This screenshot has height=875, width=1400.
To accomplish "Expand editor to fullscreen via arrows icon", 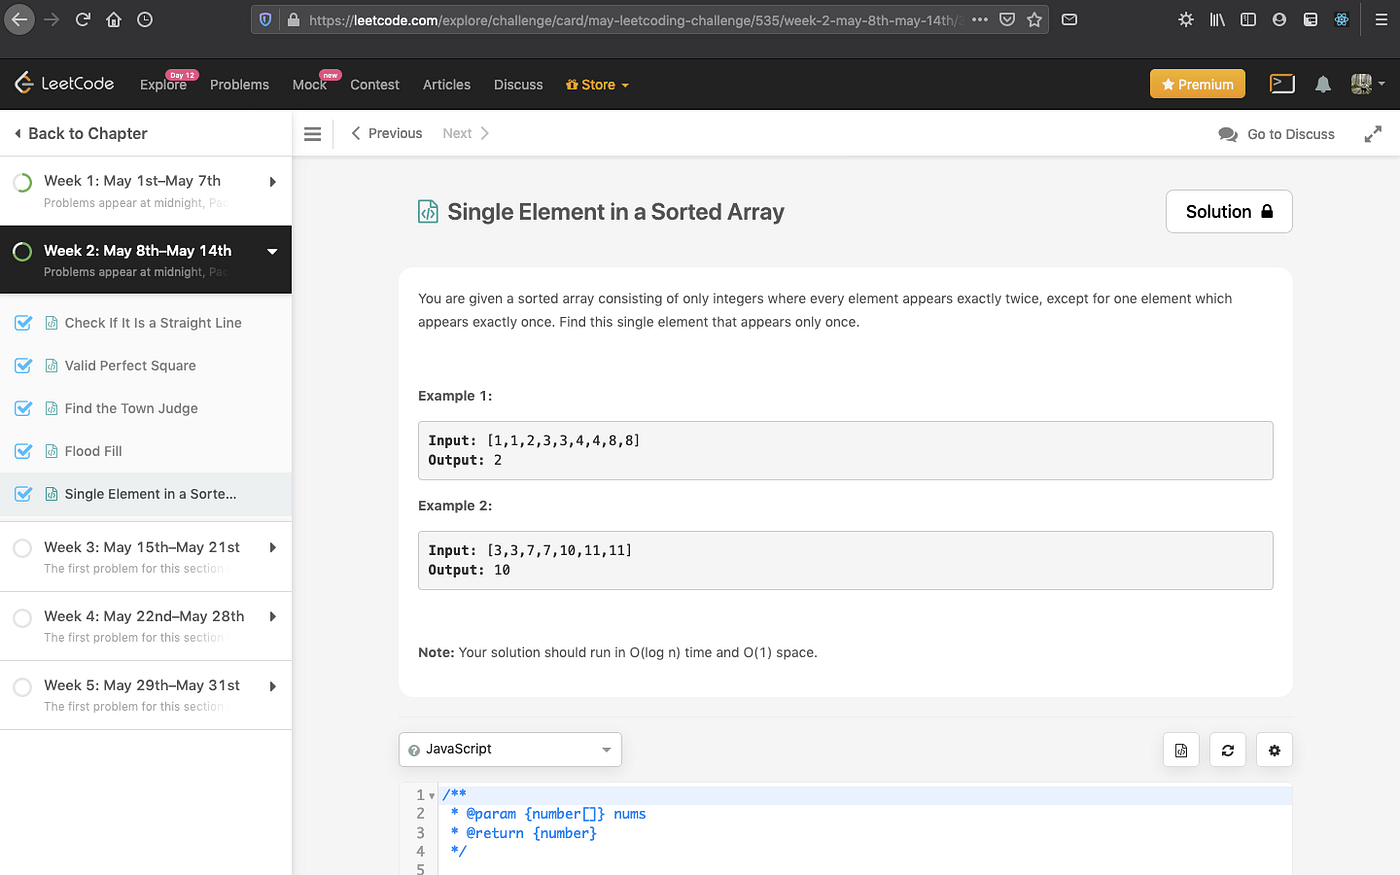I will [x=1373, y=134].
